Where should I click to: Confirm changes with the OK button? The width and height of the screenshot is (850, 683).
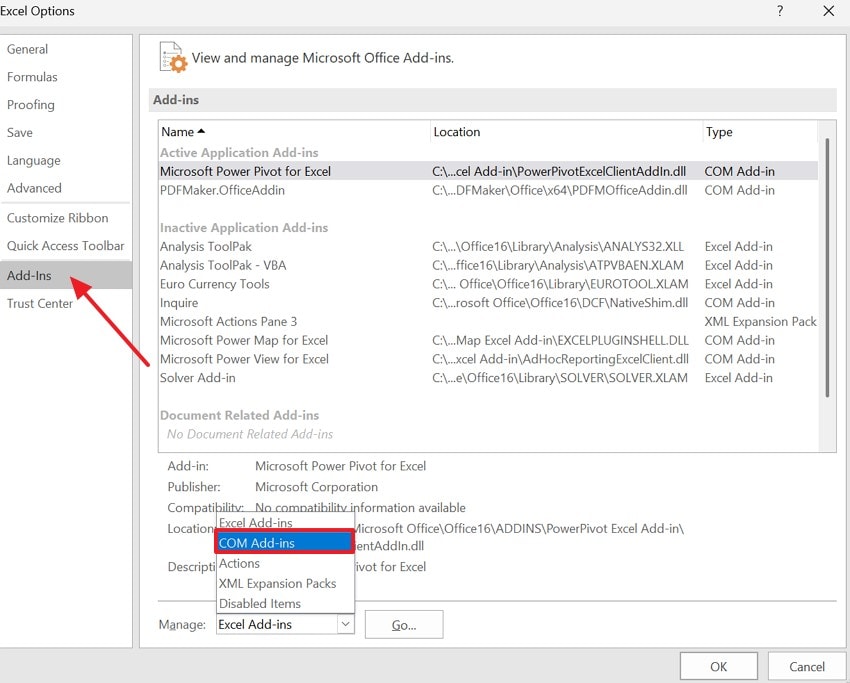point(718,666)
